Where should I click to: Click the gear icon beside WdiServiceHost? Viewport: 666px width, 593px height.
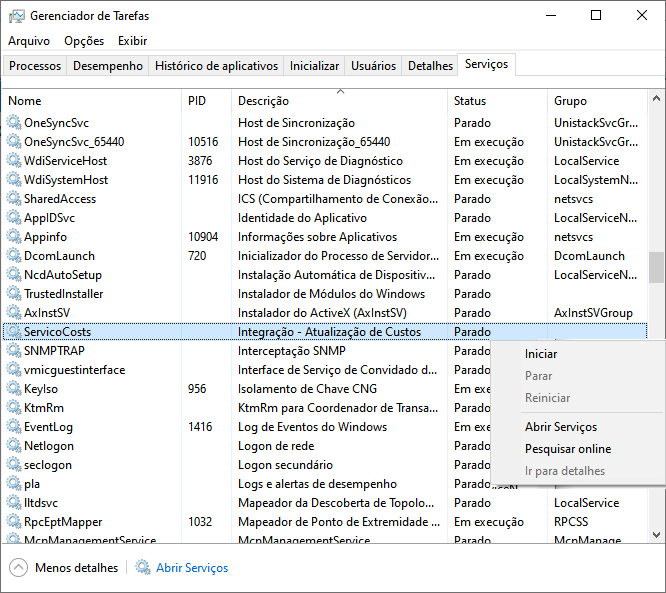[14, 161]
